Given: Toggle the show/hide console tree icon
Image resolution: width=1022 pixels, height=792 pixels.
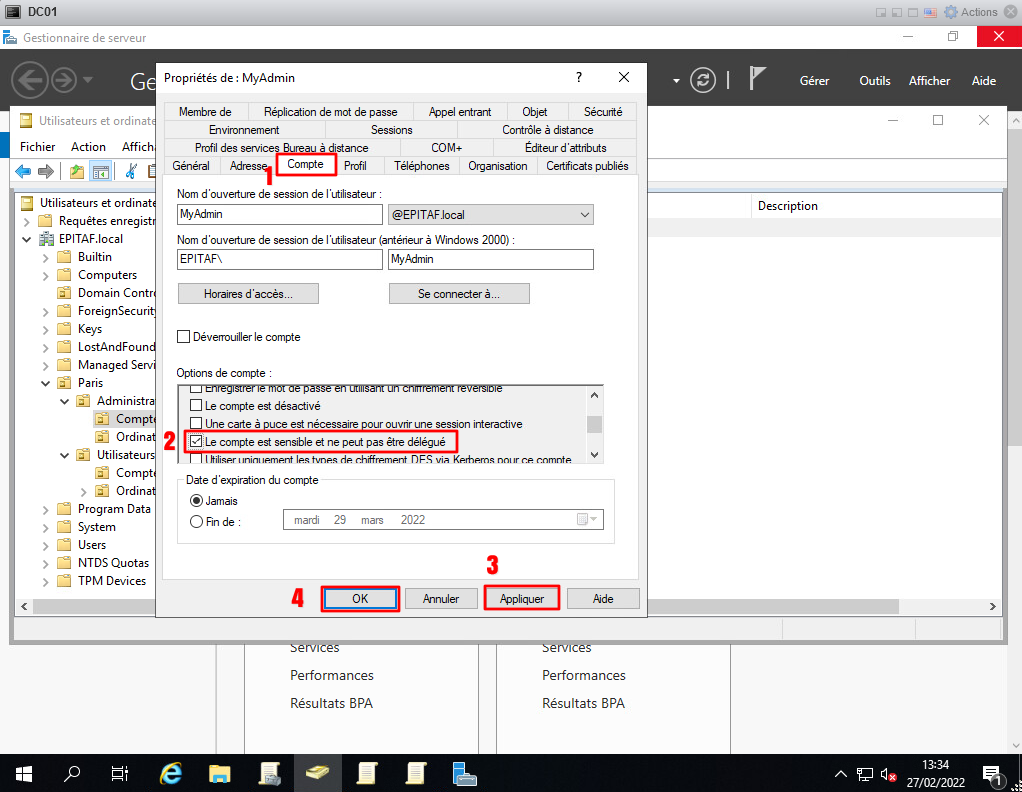Looking at the screenshot, I should click(x=100, y=171).
